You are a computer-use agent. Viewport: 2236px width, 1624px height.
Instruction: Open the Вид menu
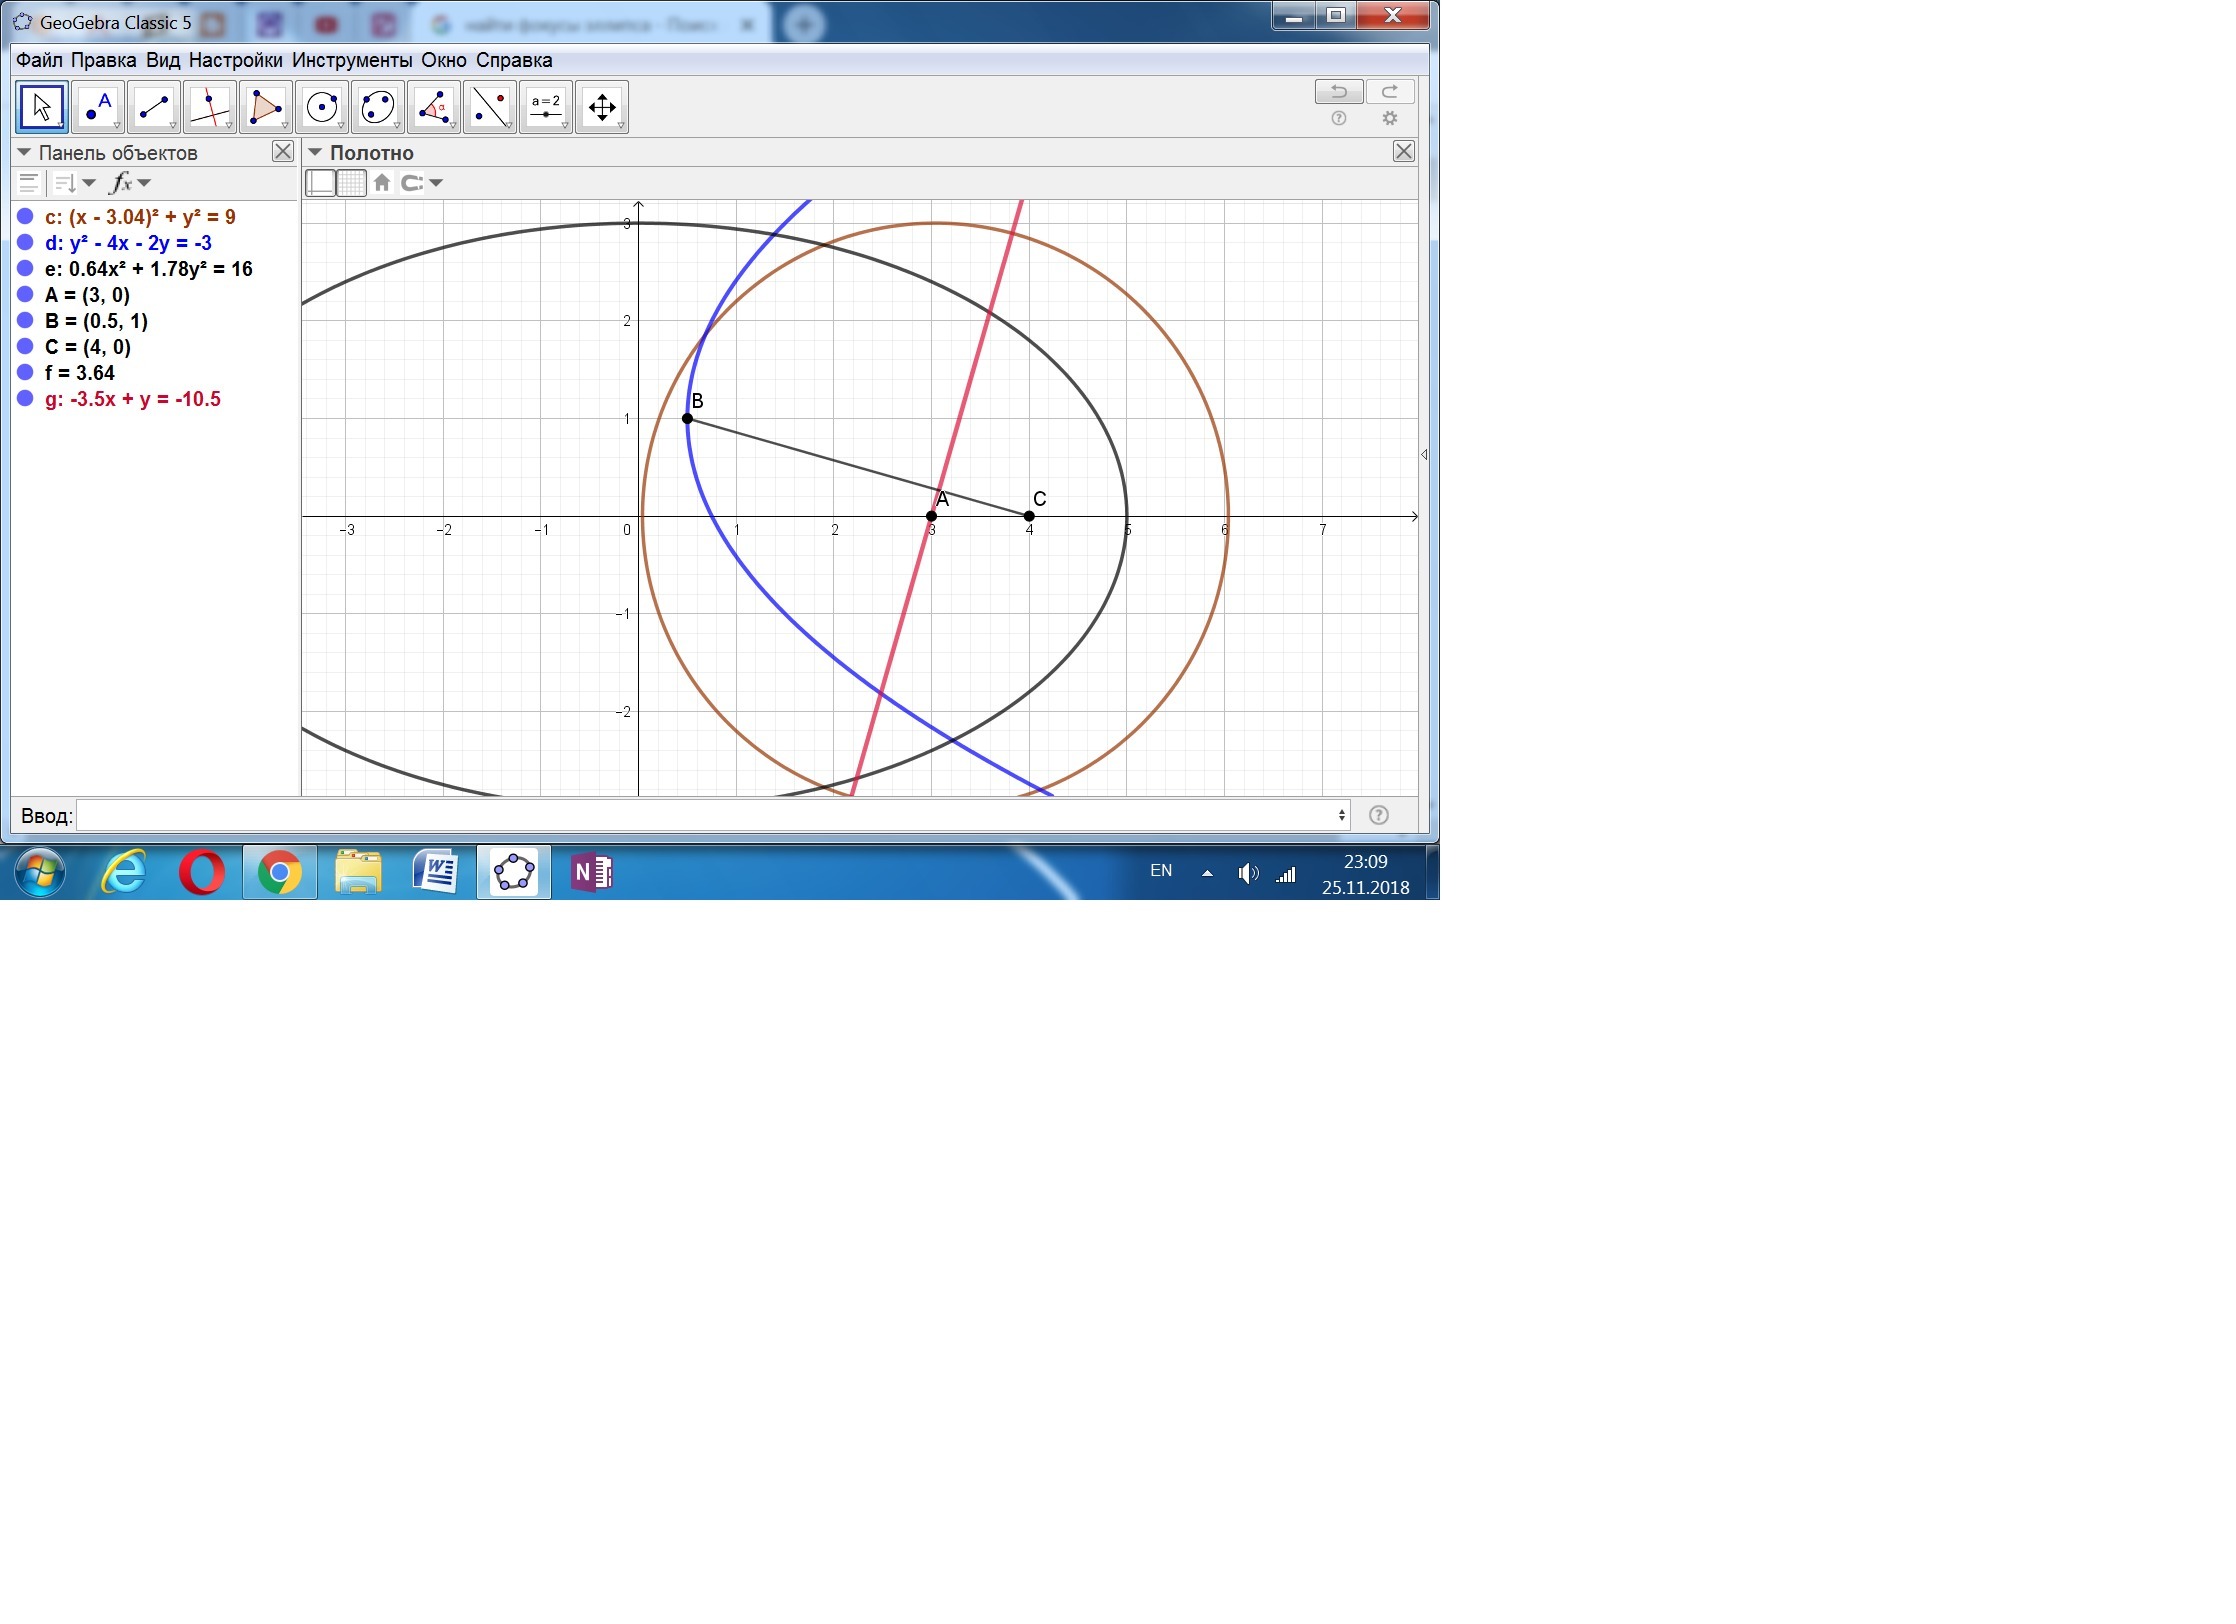tap(162, 60)
